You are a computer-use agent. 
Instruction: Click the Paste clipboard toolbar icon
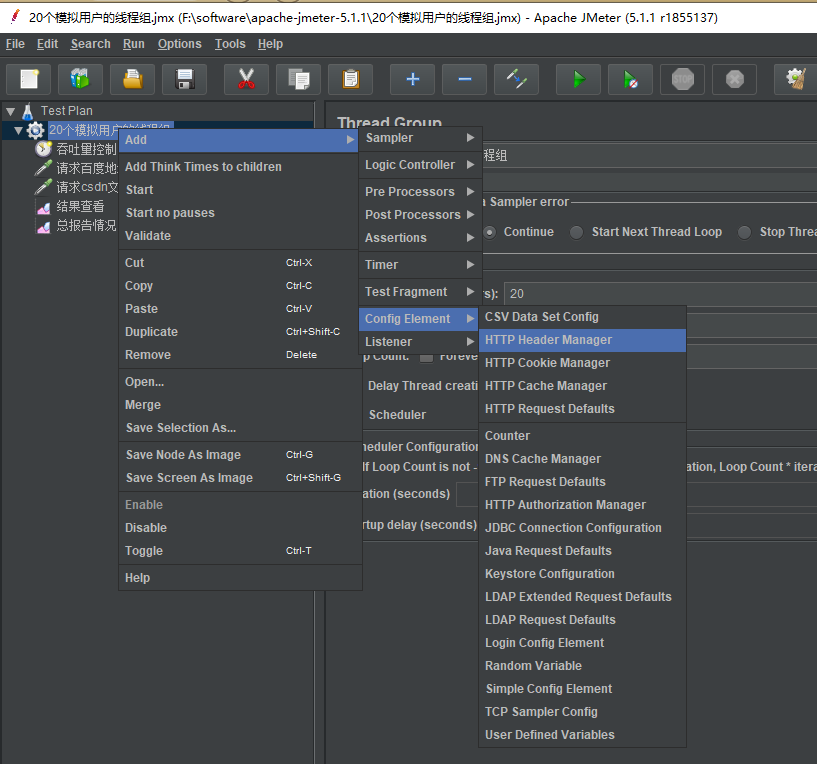(x=351, y=79)
